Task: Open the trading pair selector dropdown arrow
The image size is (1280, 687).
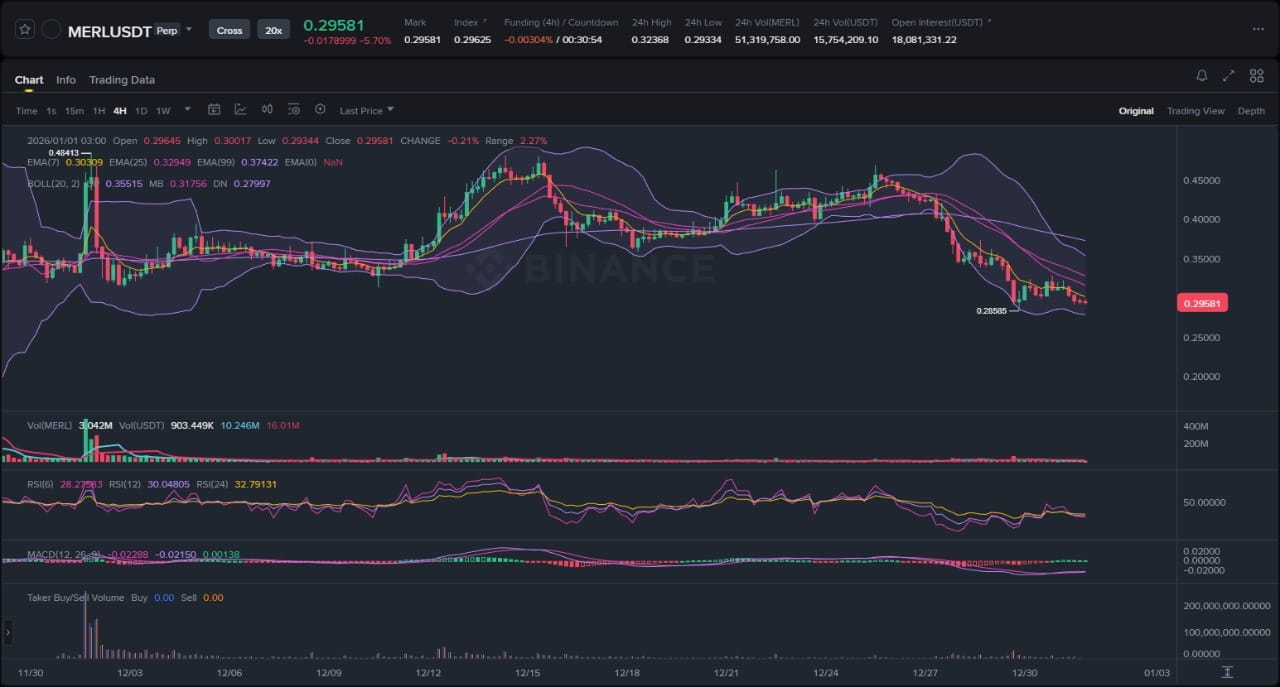Action: (188, 30)
